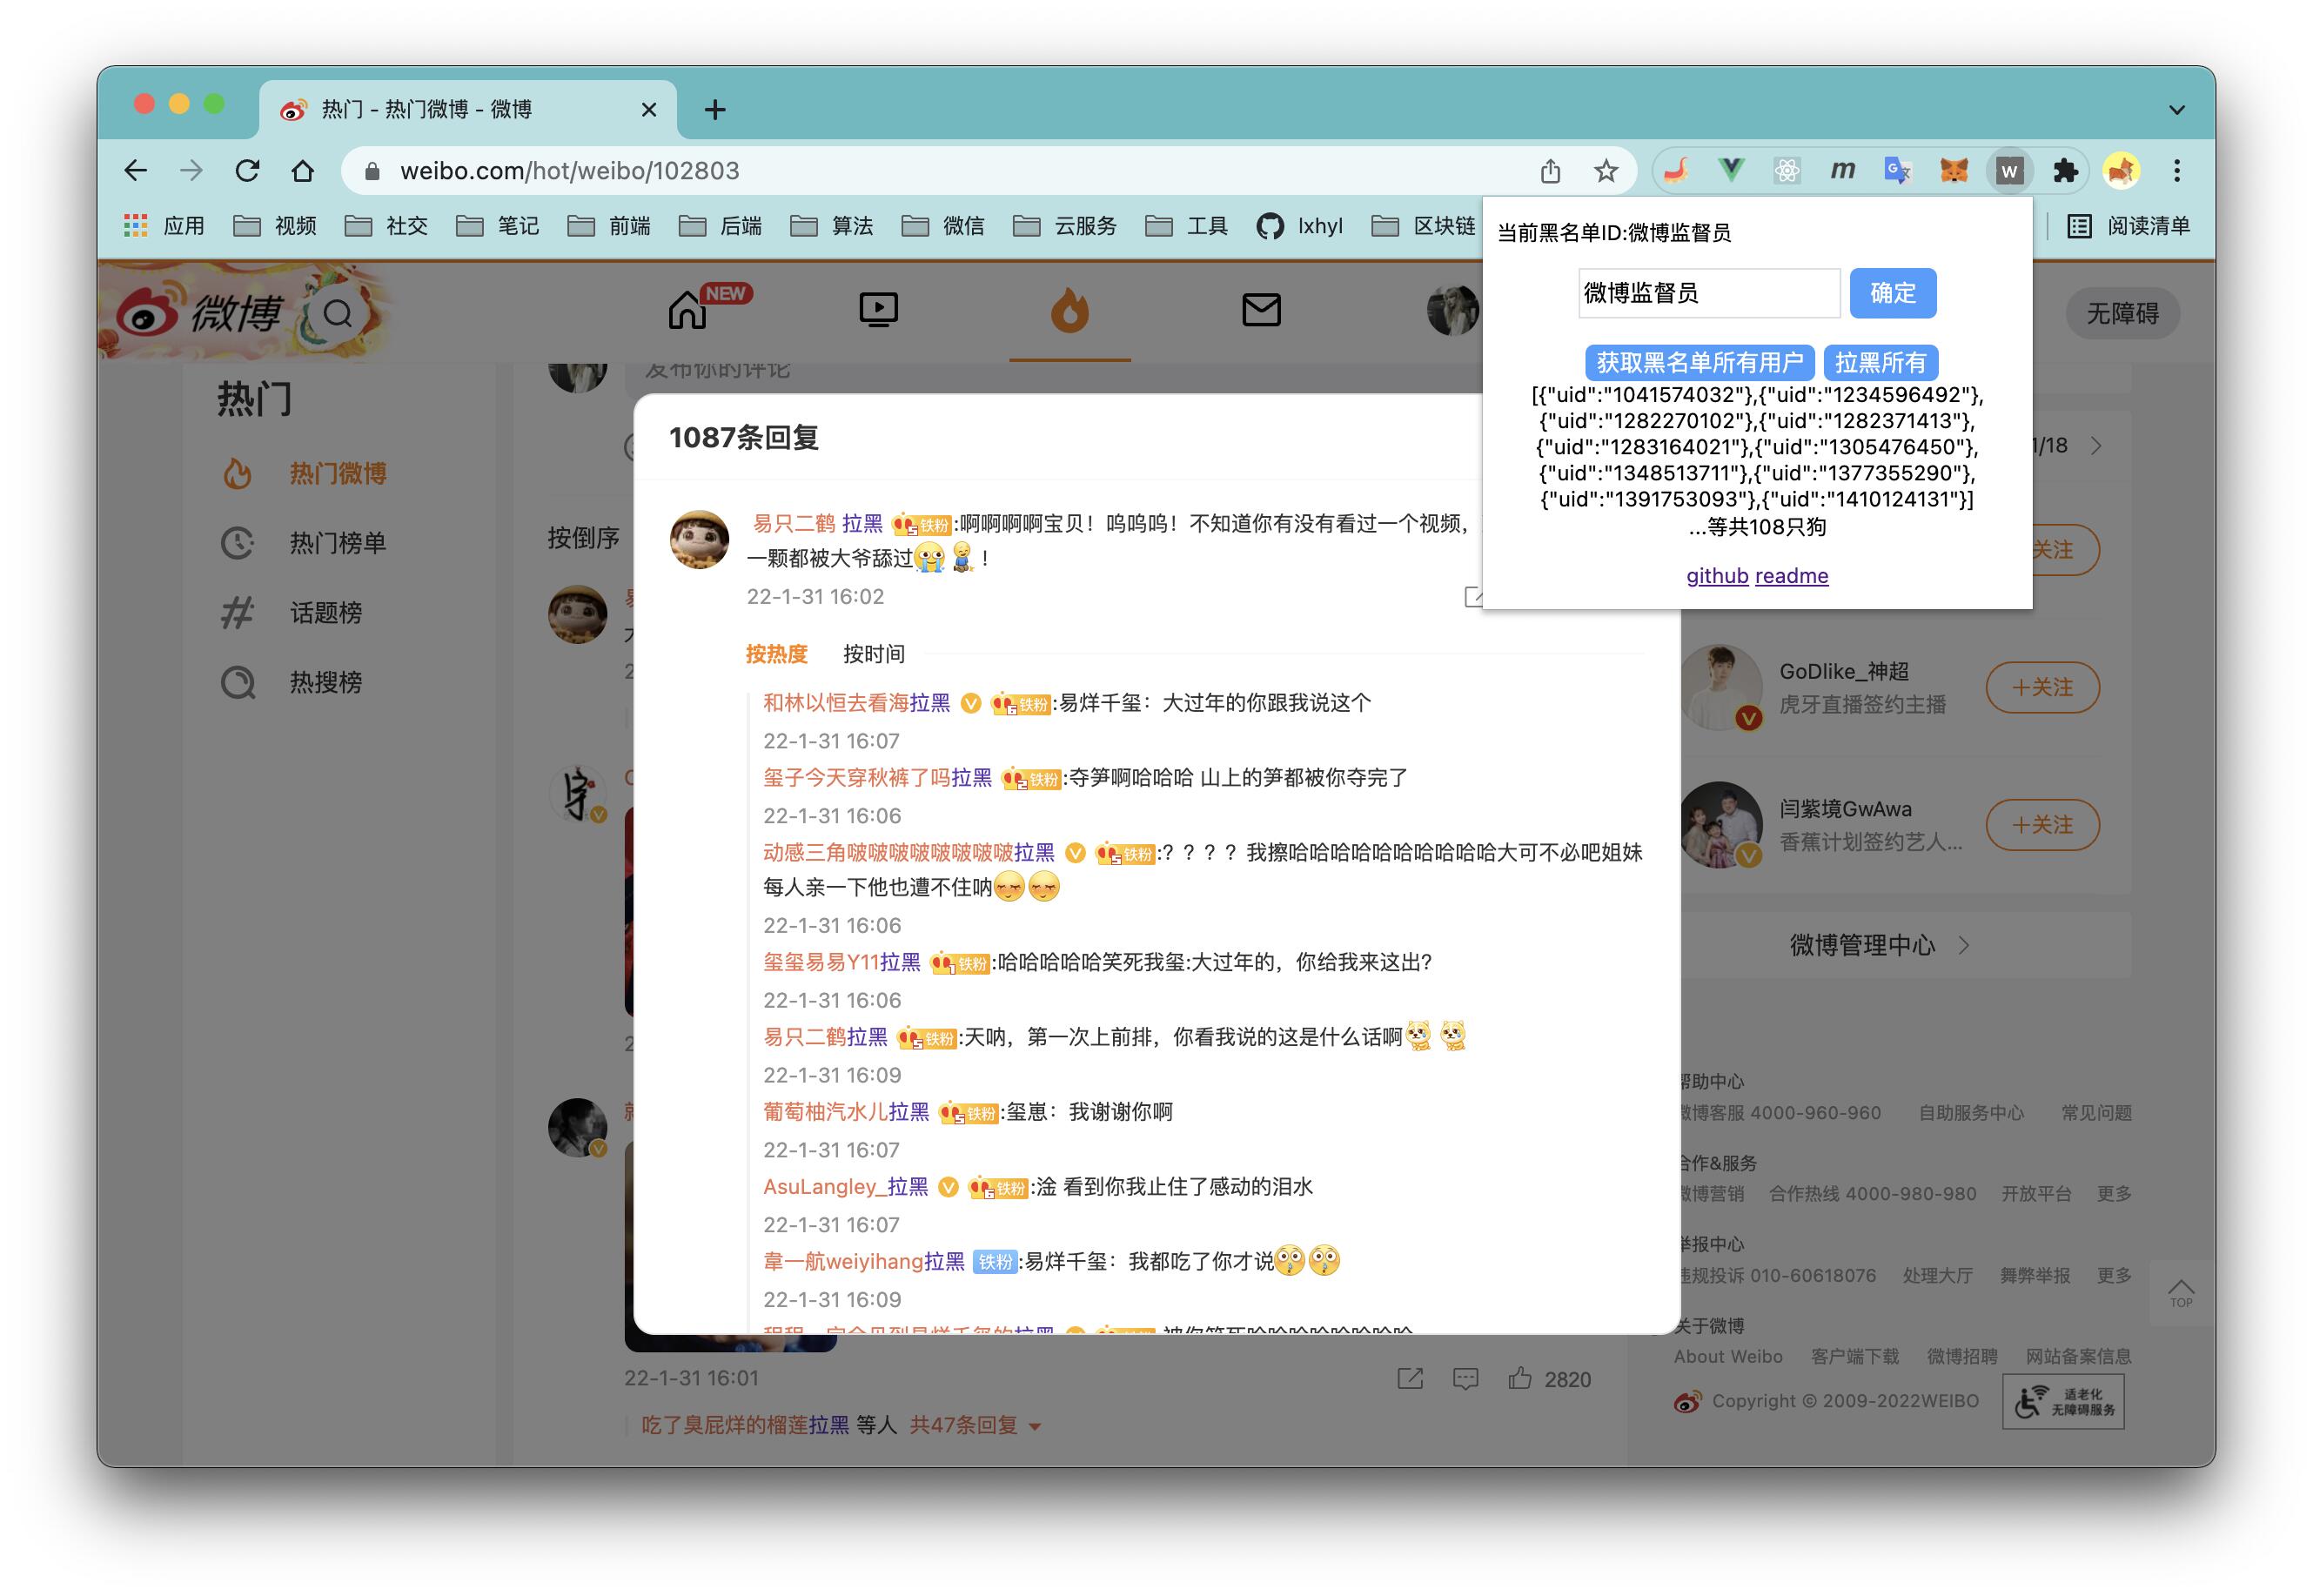This screenshot has height=1596, width=2313.
Task: Click the MetaMask fox extension icon
Action: 1953,171
